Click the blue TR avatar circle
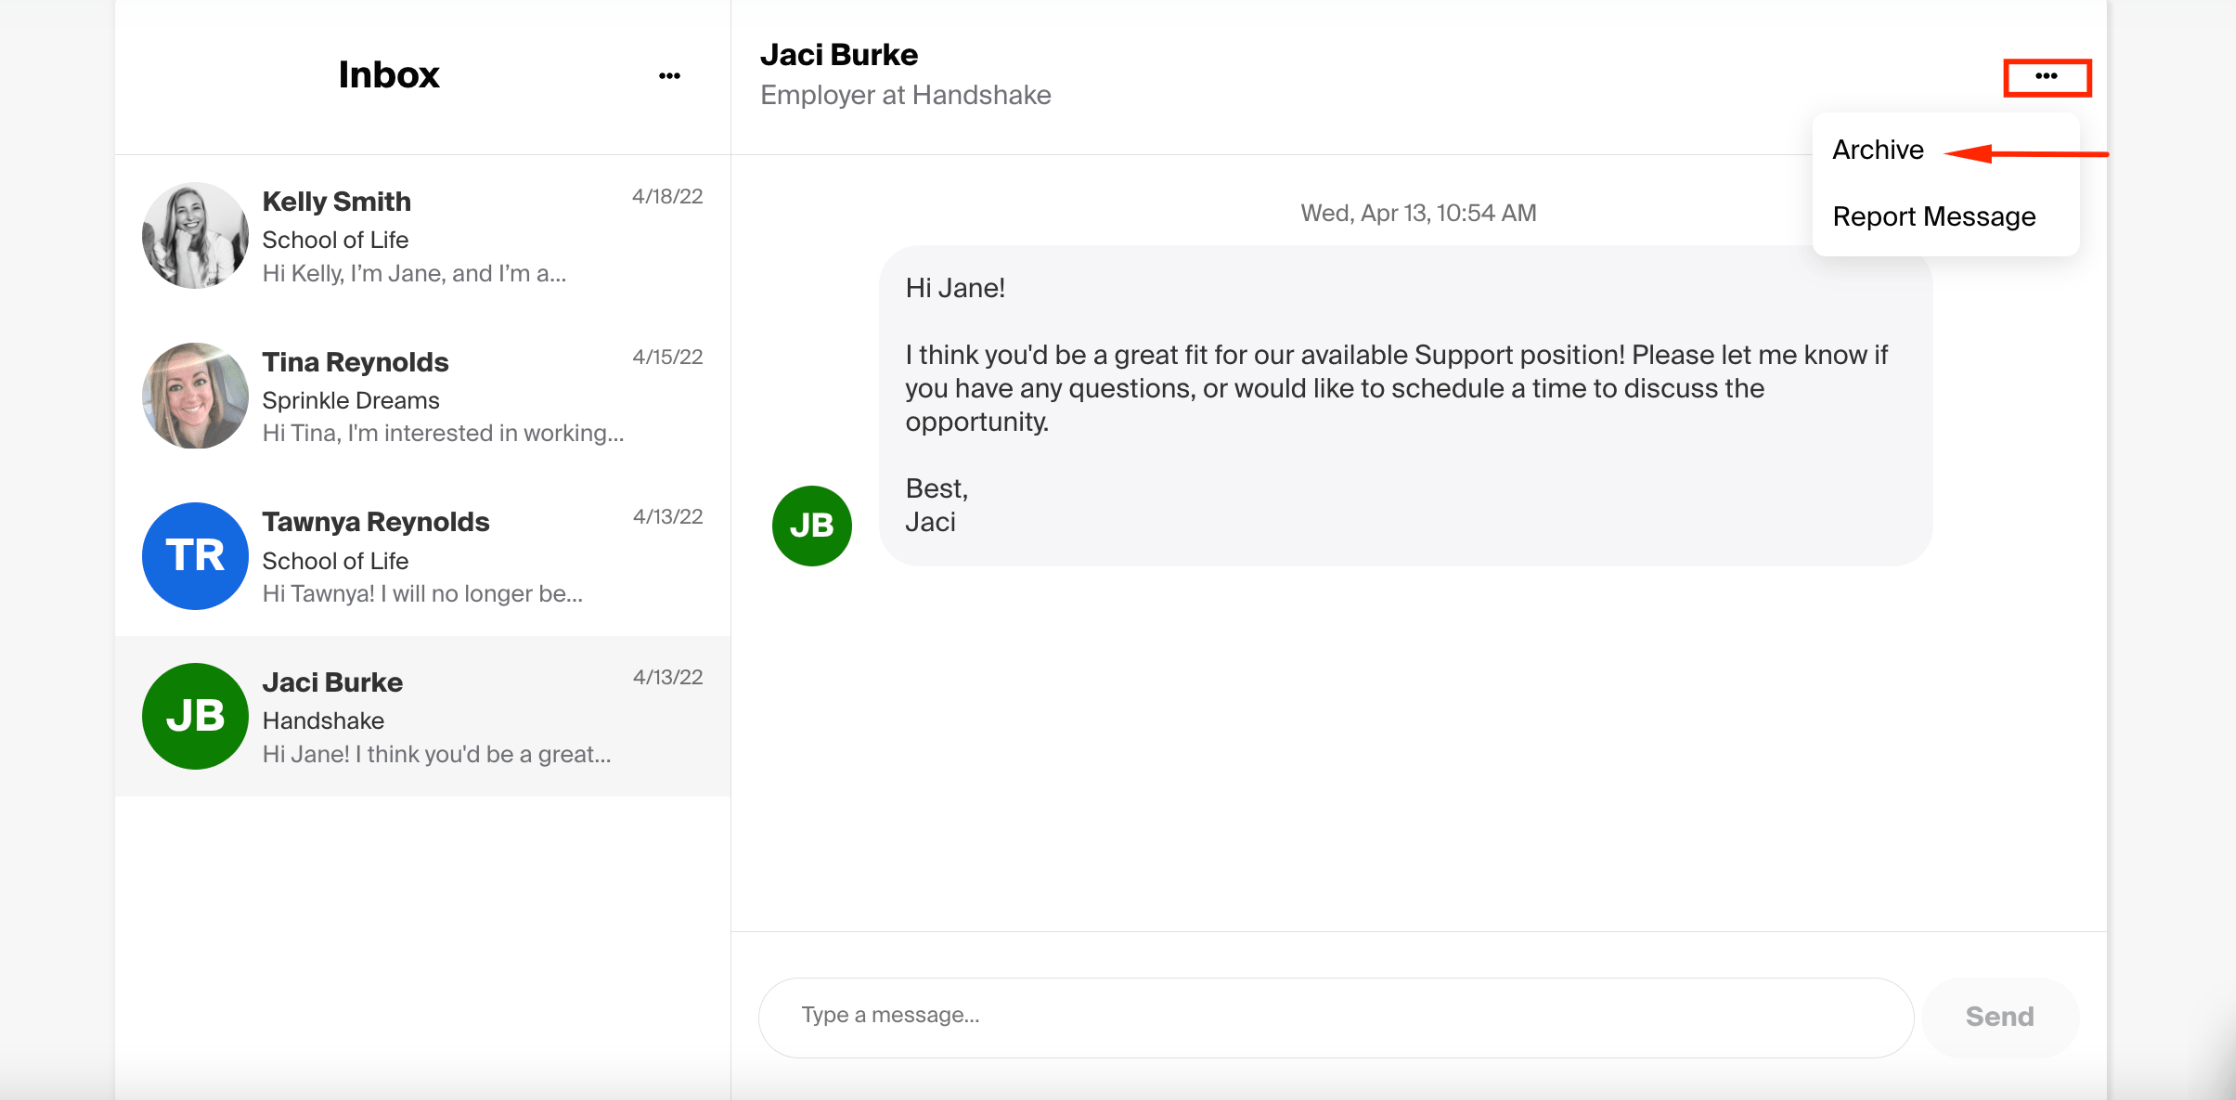This screenshot has width=2236, height=1100. [x=195, y=556]
